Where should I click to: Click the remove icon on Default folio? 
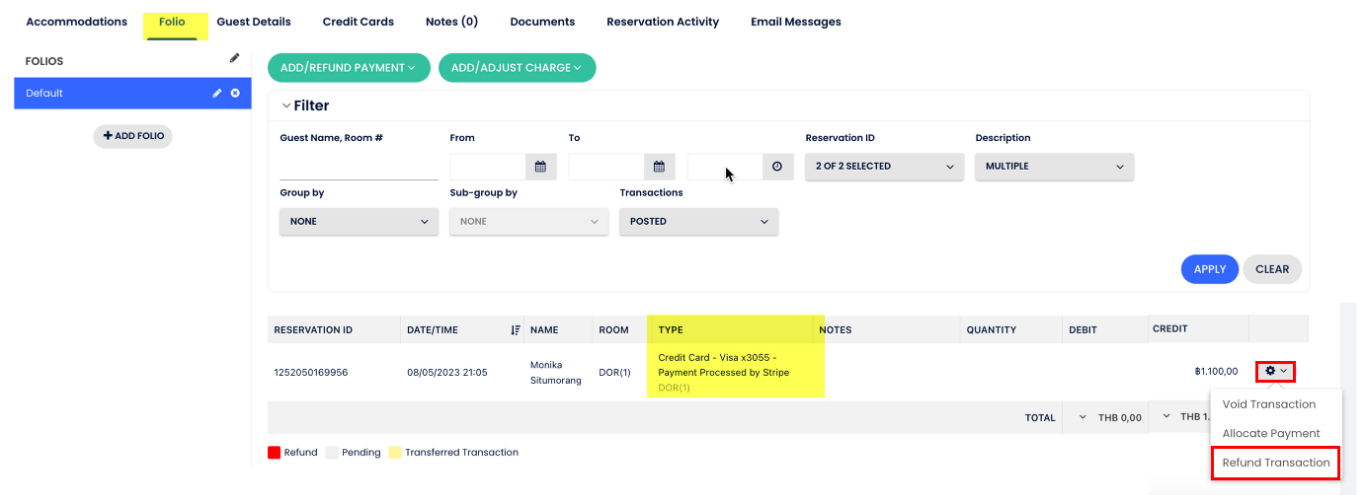[x=235, y=93]
